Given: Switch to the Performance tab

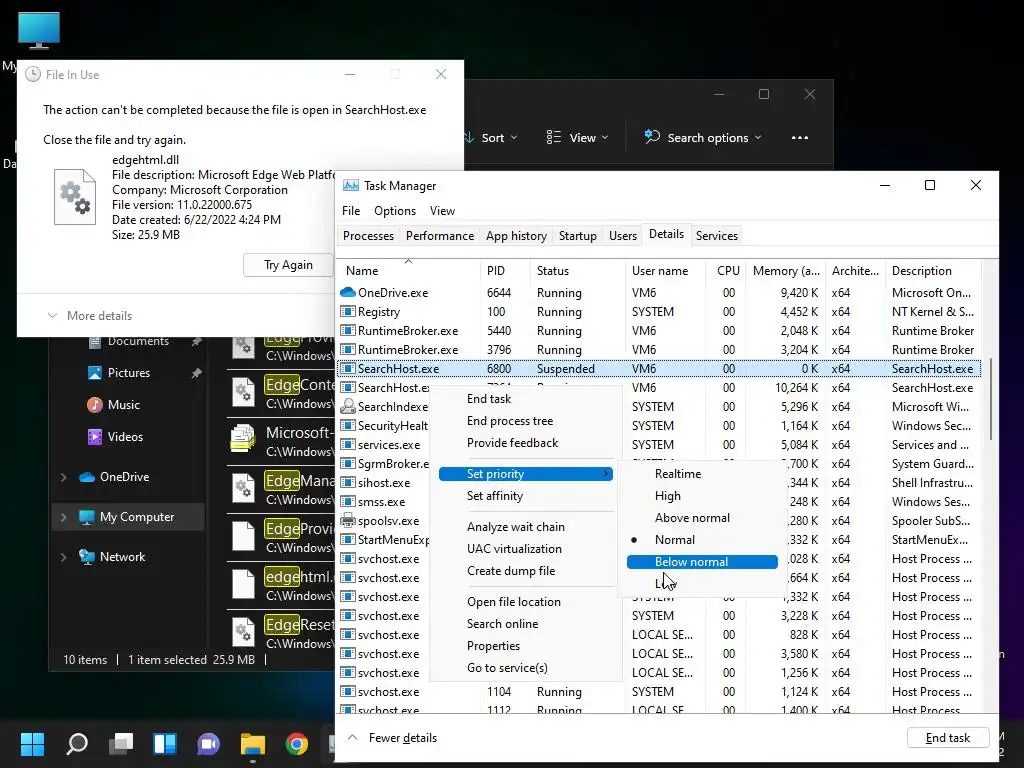Looking at the screenshot, I should tap(440, 236).
